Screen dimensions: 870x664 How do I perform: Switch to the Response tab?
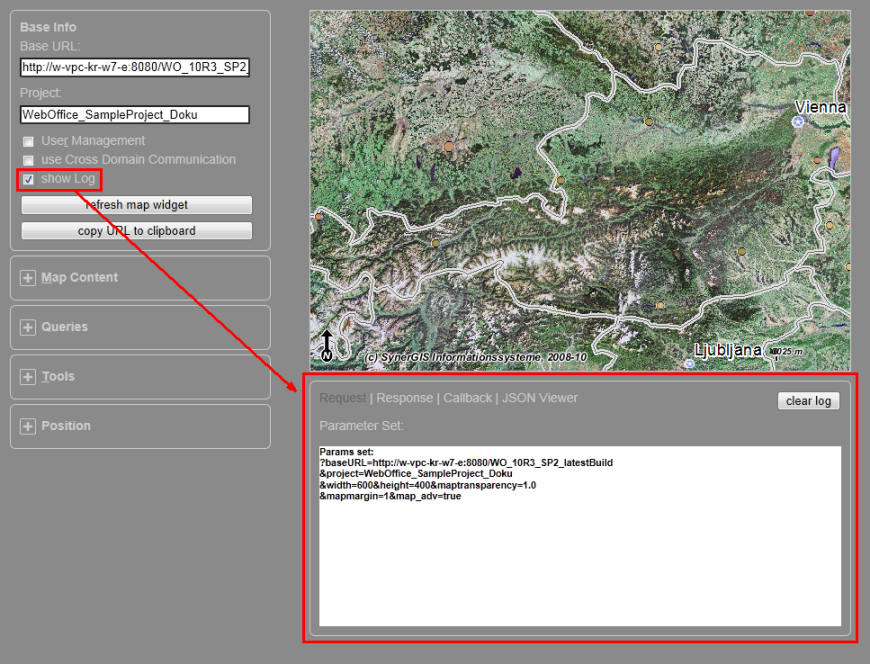[x=403, y=397]
